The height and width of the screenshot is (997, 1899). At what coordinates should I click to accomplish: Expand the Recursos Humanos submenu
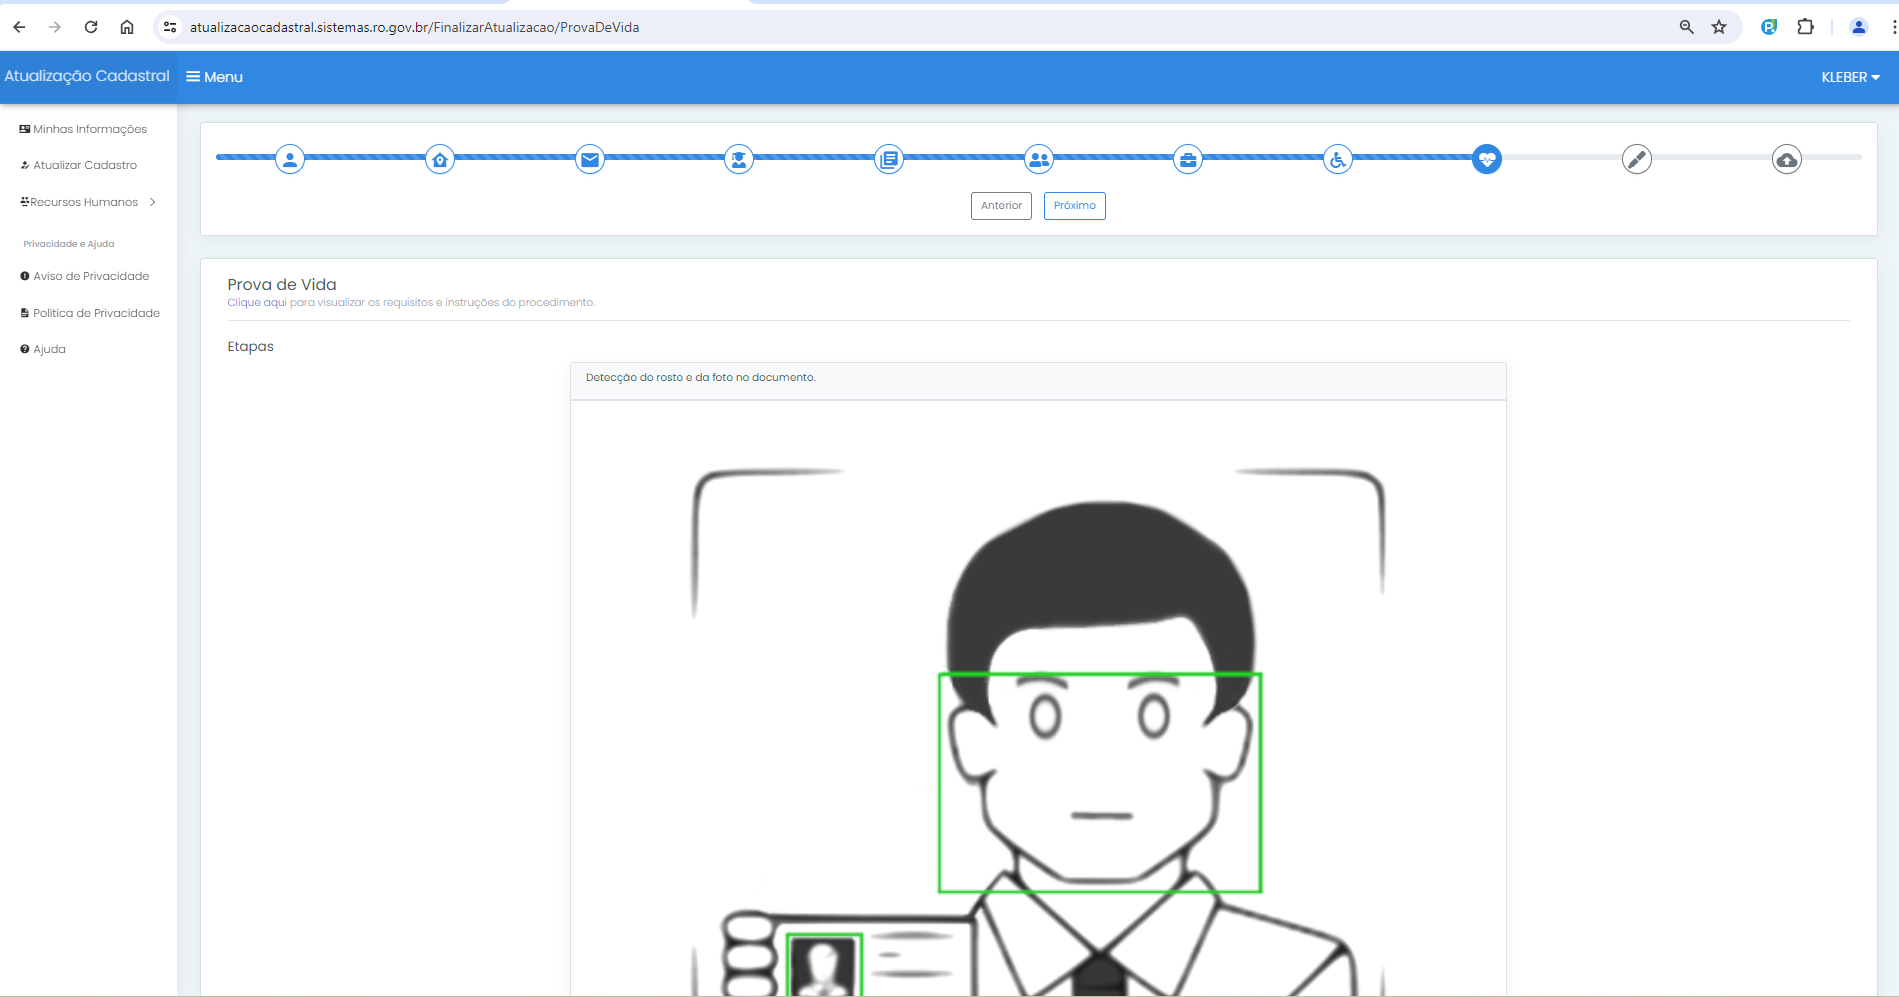88,202
